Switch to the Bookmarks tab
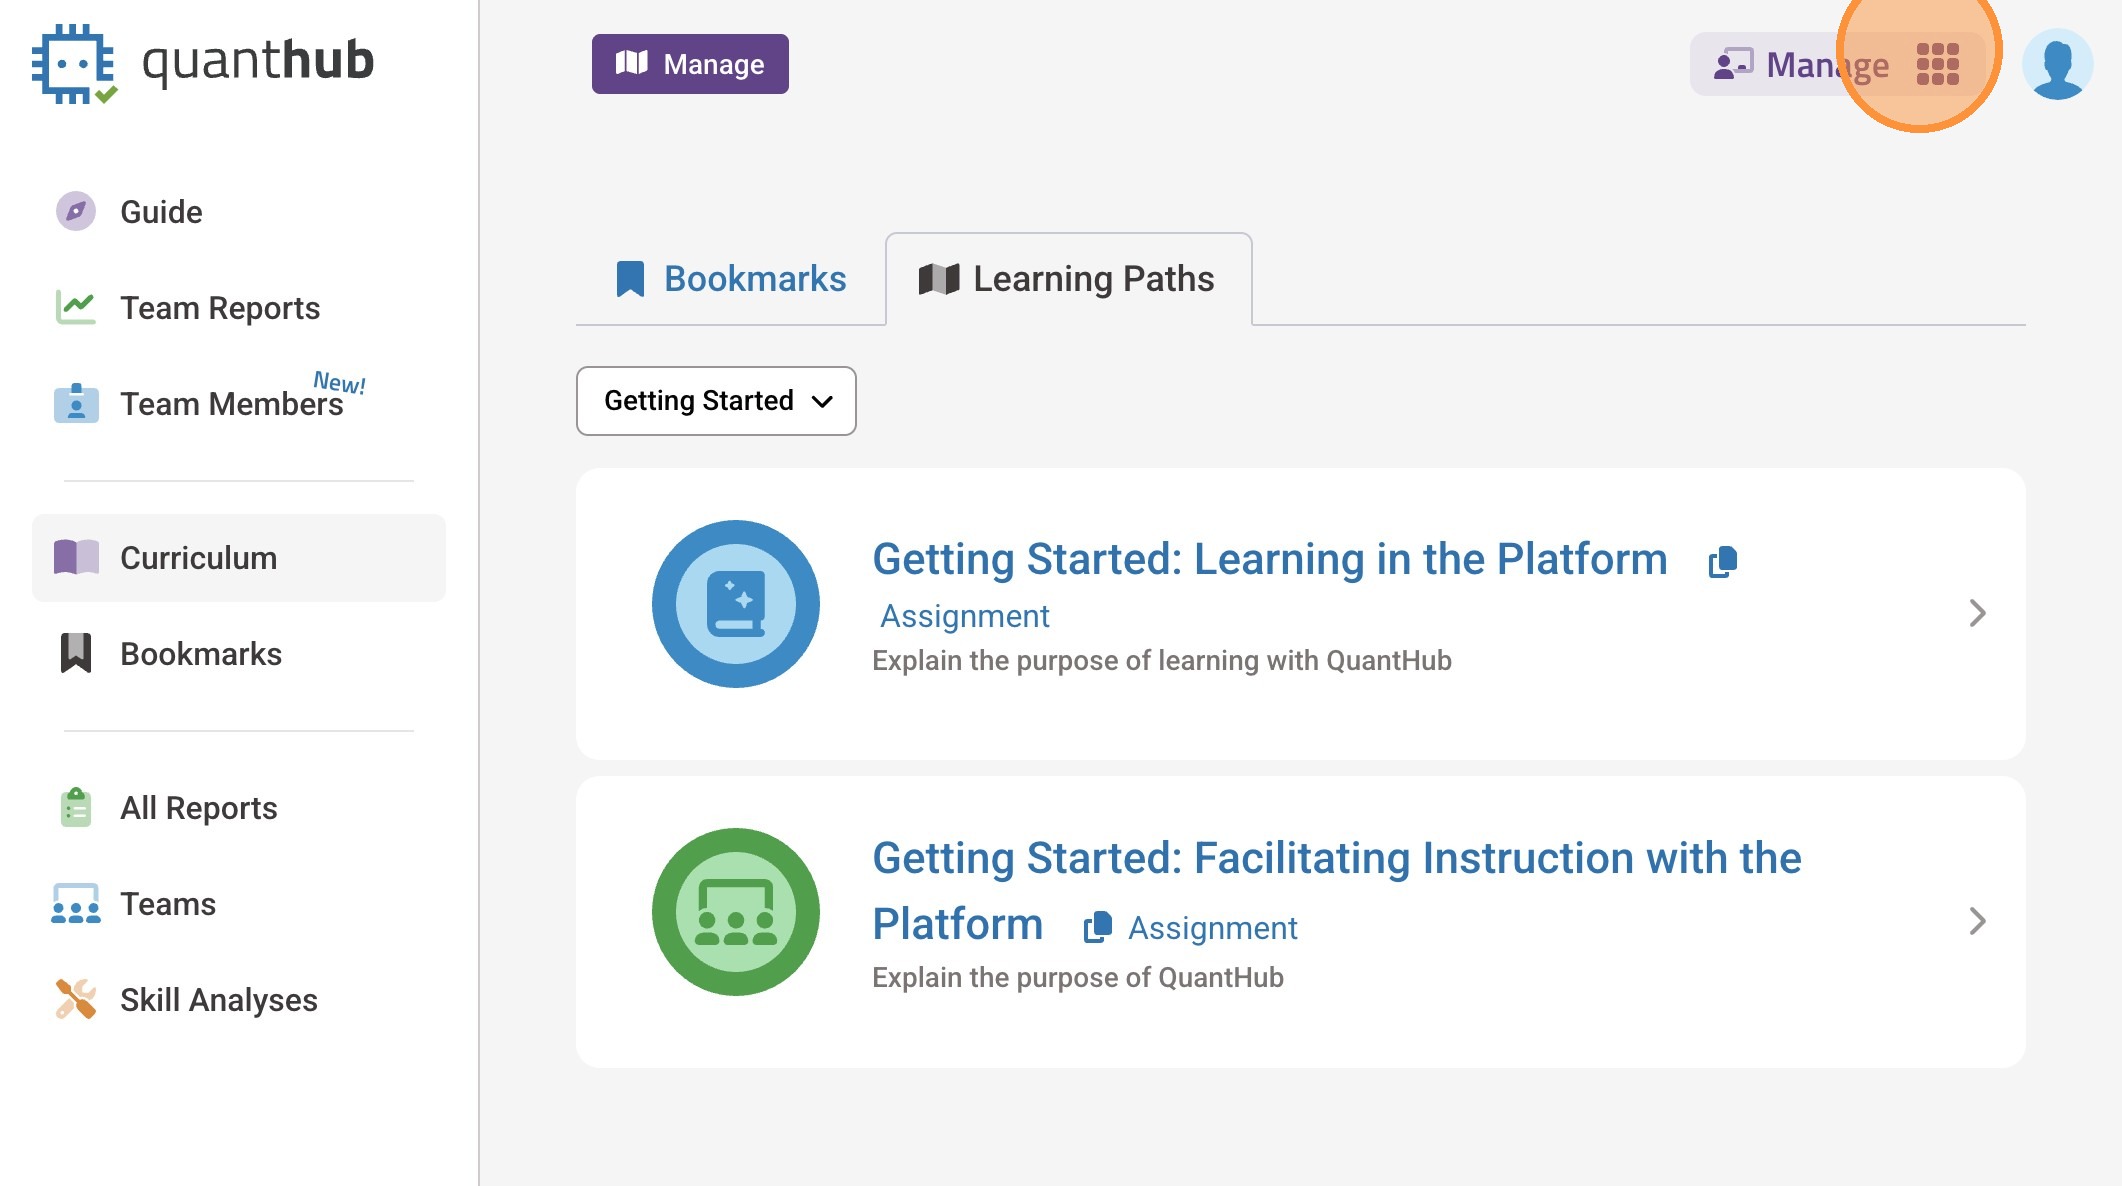The width and height of the screenshot is (2122, 1186). 731,279
